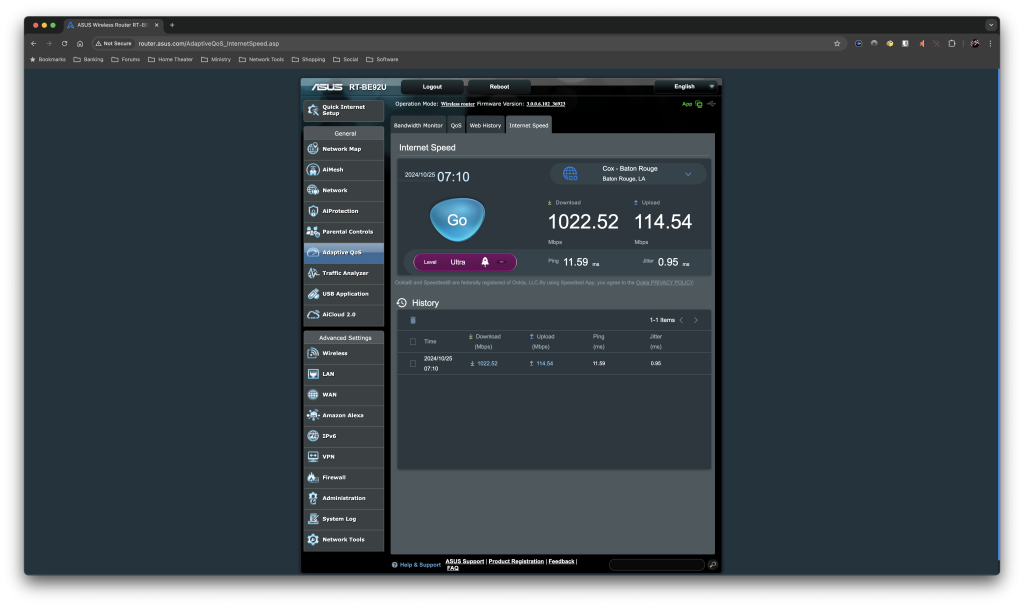Open the IPv6 settings icon

pyautogui.click(x=313, y=436)
